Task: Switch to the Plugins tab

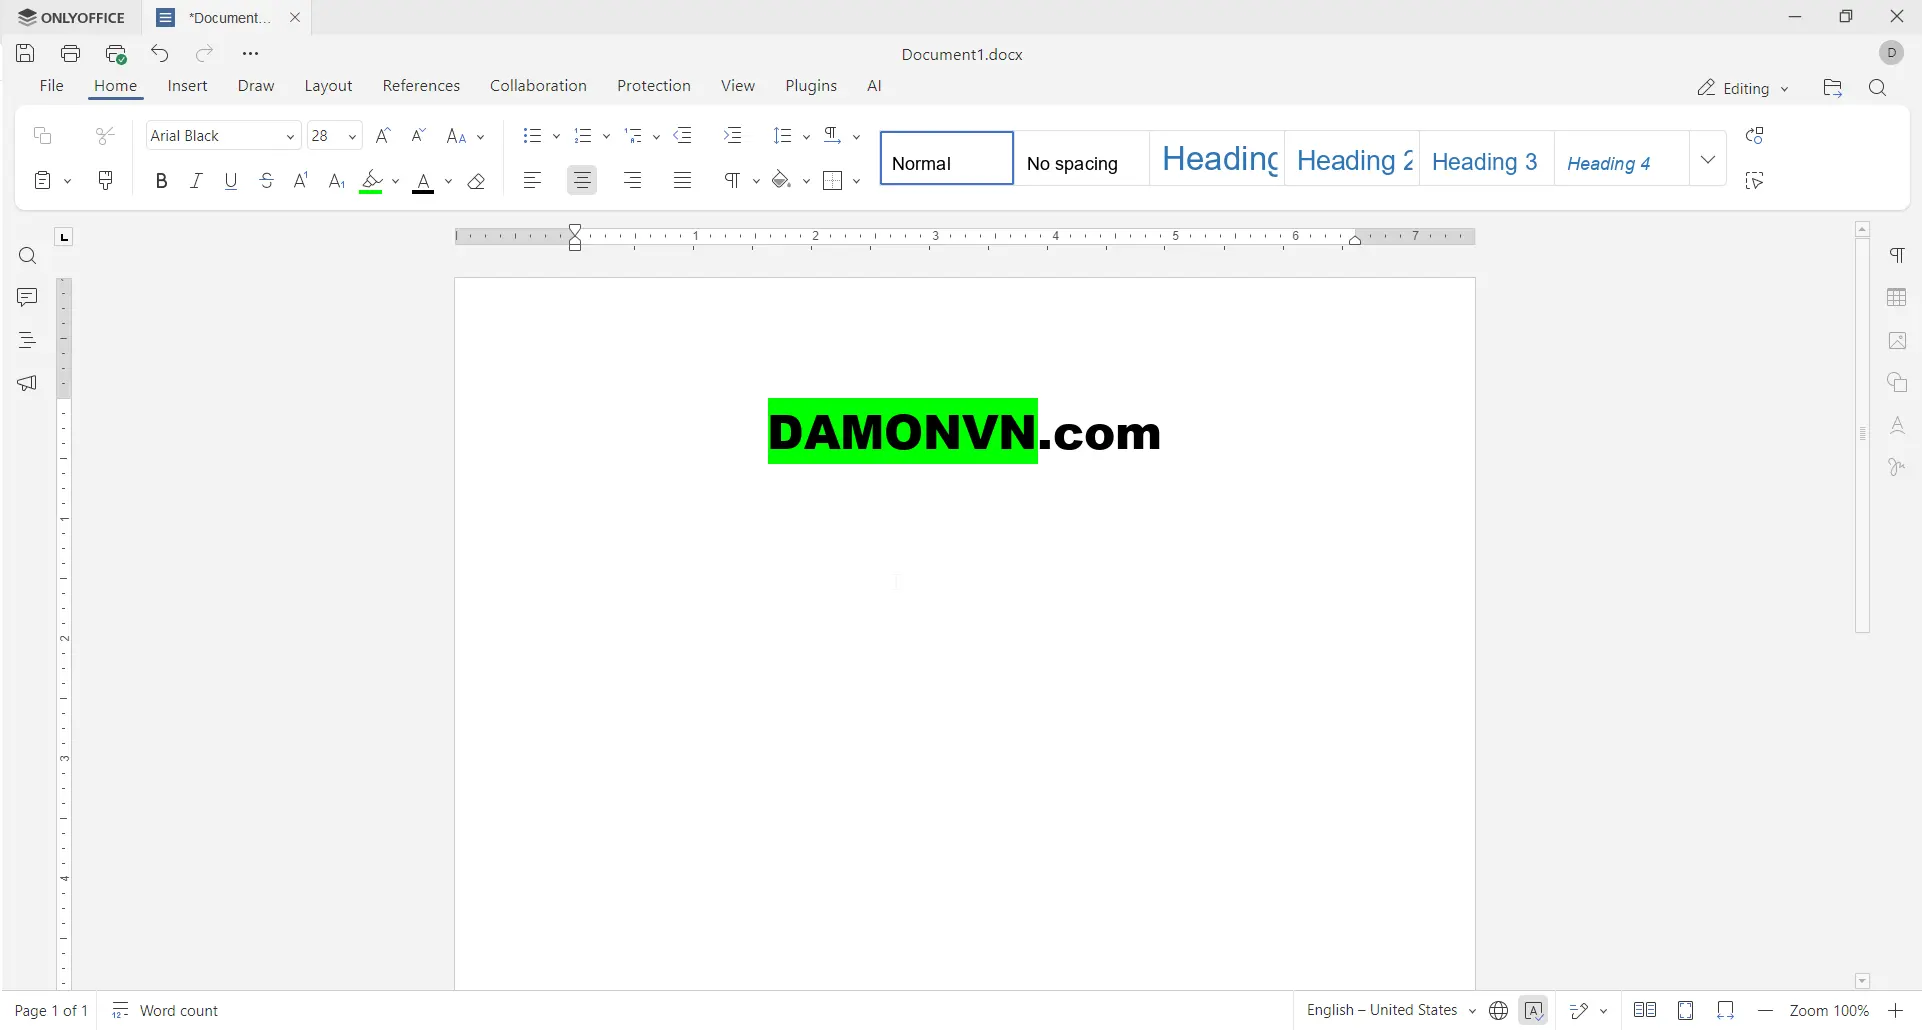Action: [811, 86]
